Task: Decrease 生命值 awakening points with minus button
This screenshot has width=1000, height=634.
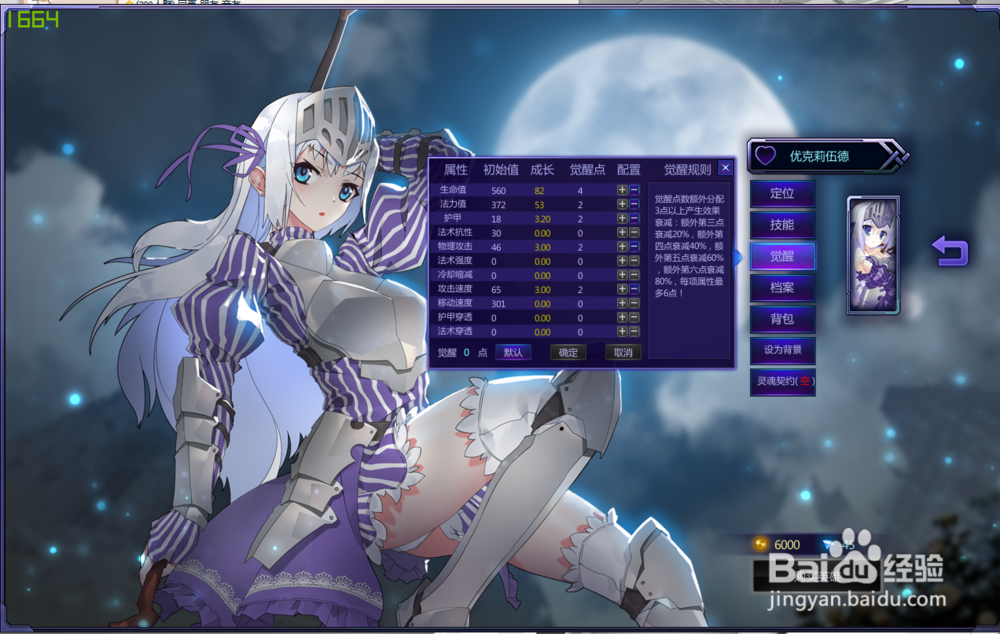Action: pos(634,190)
